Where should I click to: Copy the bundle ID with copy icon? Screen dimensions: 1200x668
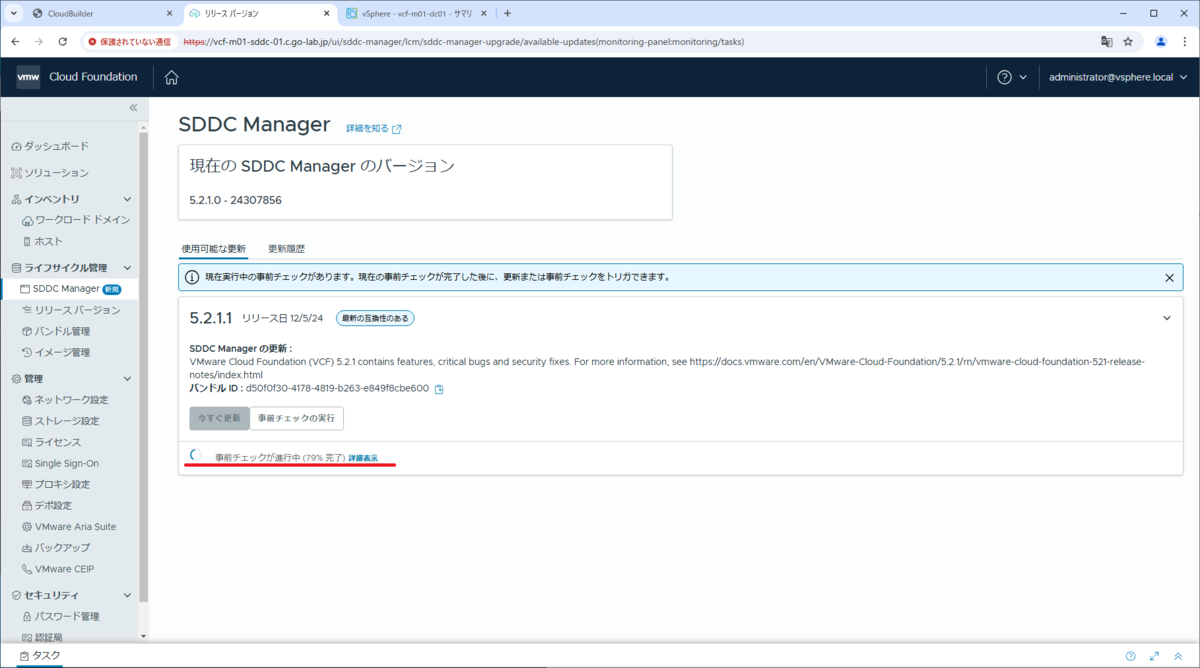(439, 389)
